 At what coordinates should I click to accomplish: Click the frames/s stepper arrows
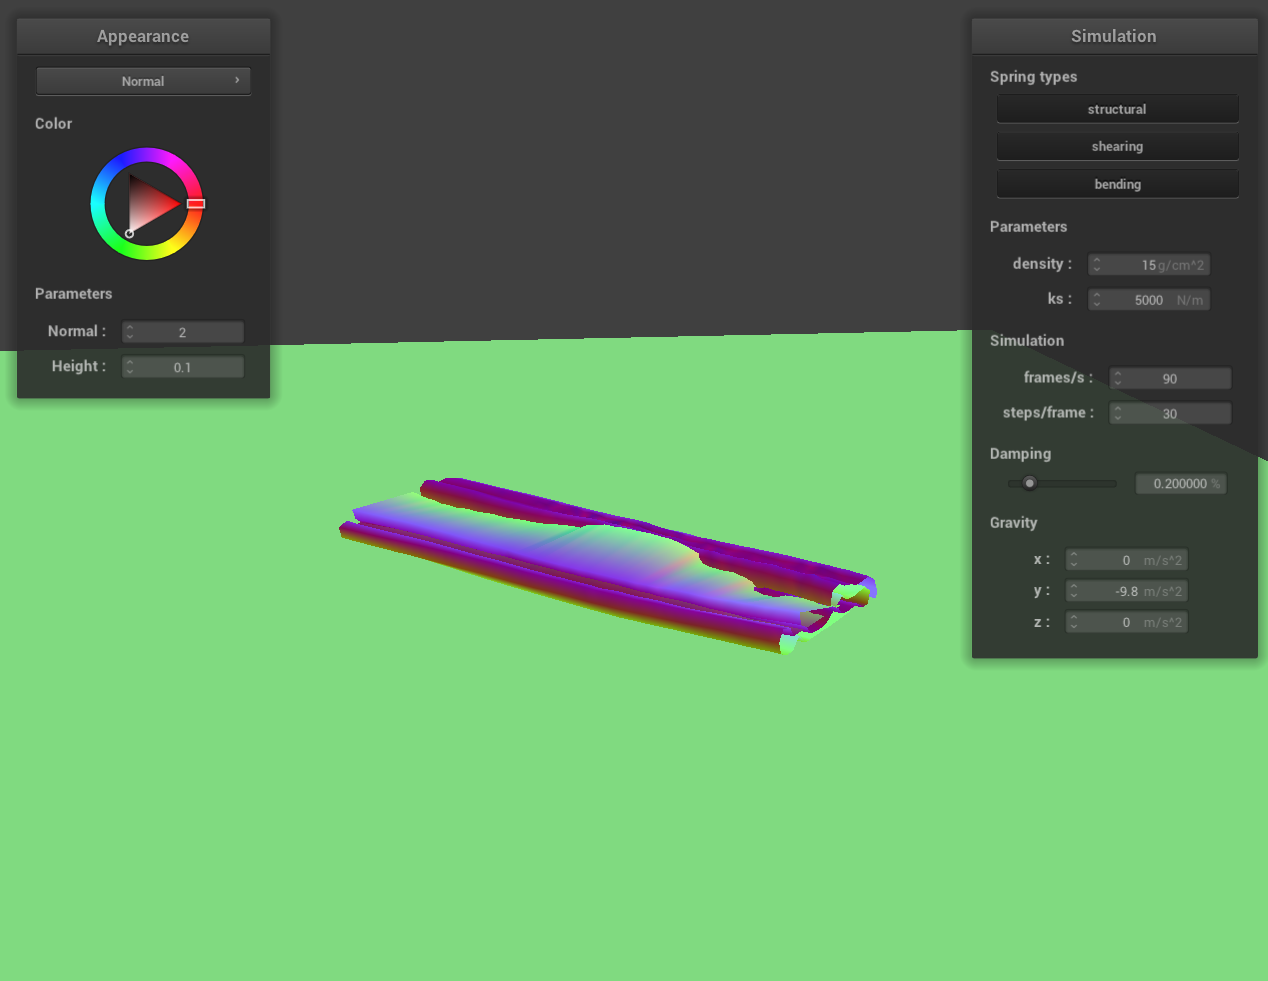(1118, 379)
